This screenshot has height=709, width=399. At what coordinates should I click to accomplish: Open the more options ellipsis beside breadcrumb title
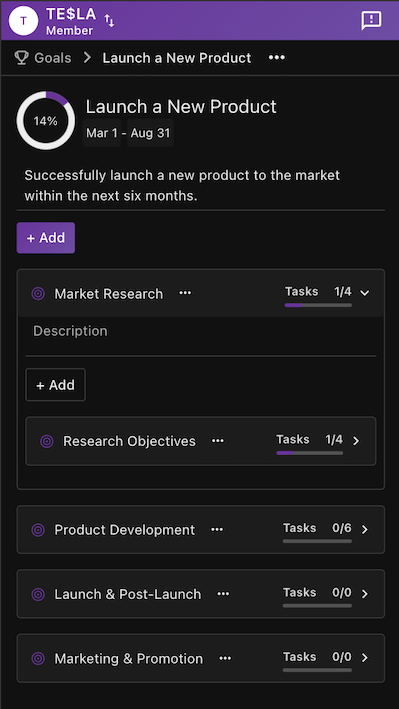pos(276,58)
